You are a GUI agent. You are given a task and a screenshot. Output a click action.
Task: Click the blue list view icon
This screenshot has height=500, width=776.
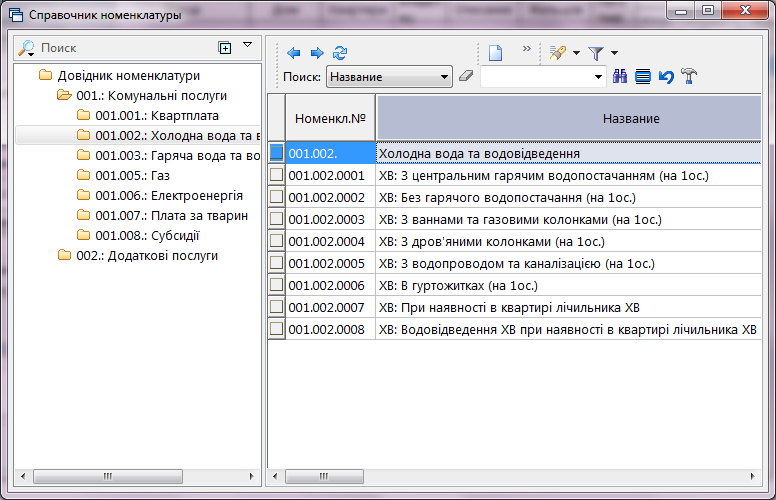643,77
